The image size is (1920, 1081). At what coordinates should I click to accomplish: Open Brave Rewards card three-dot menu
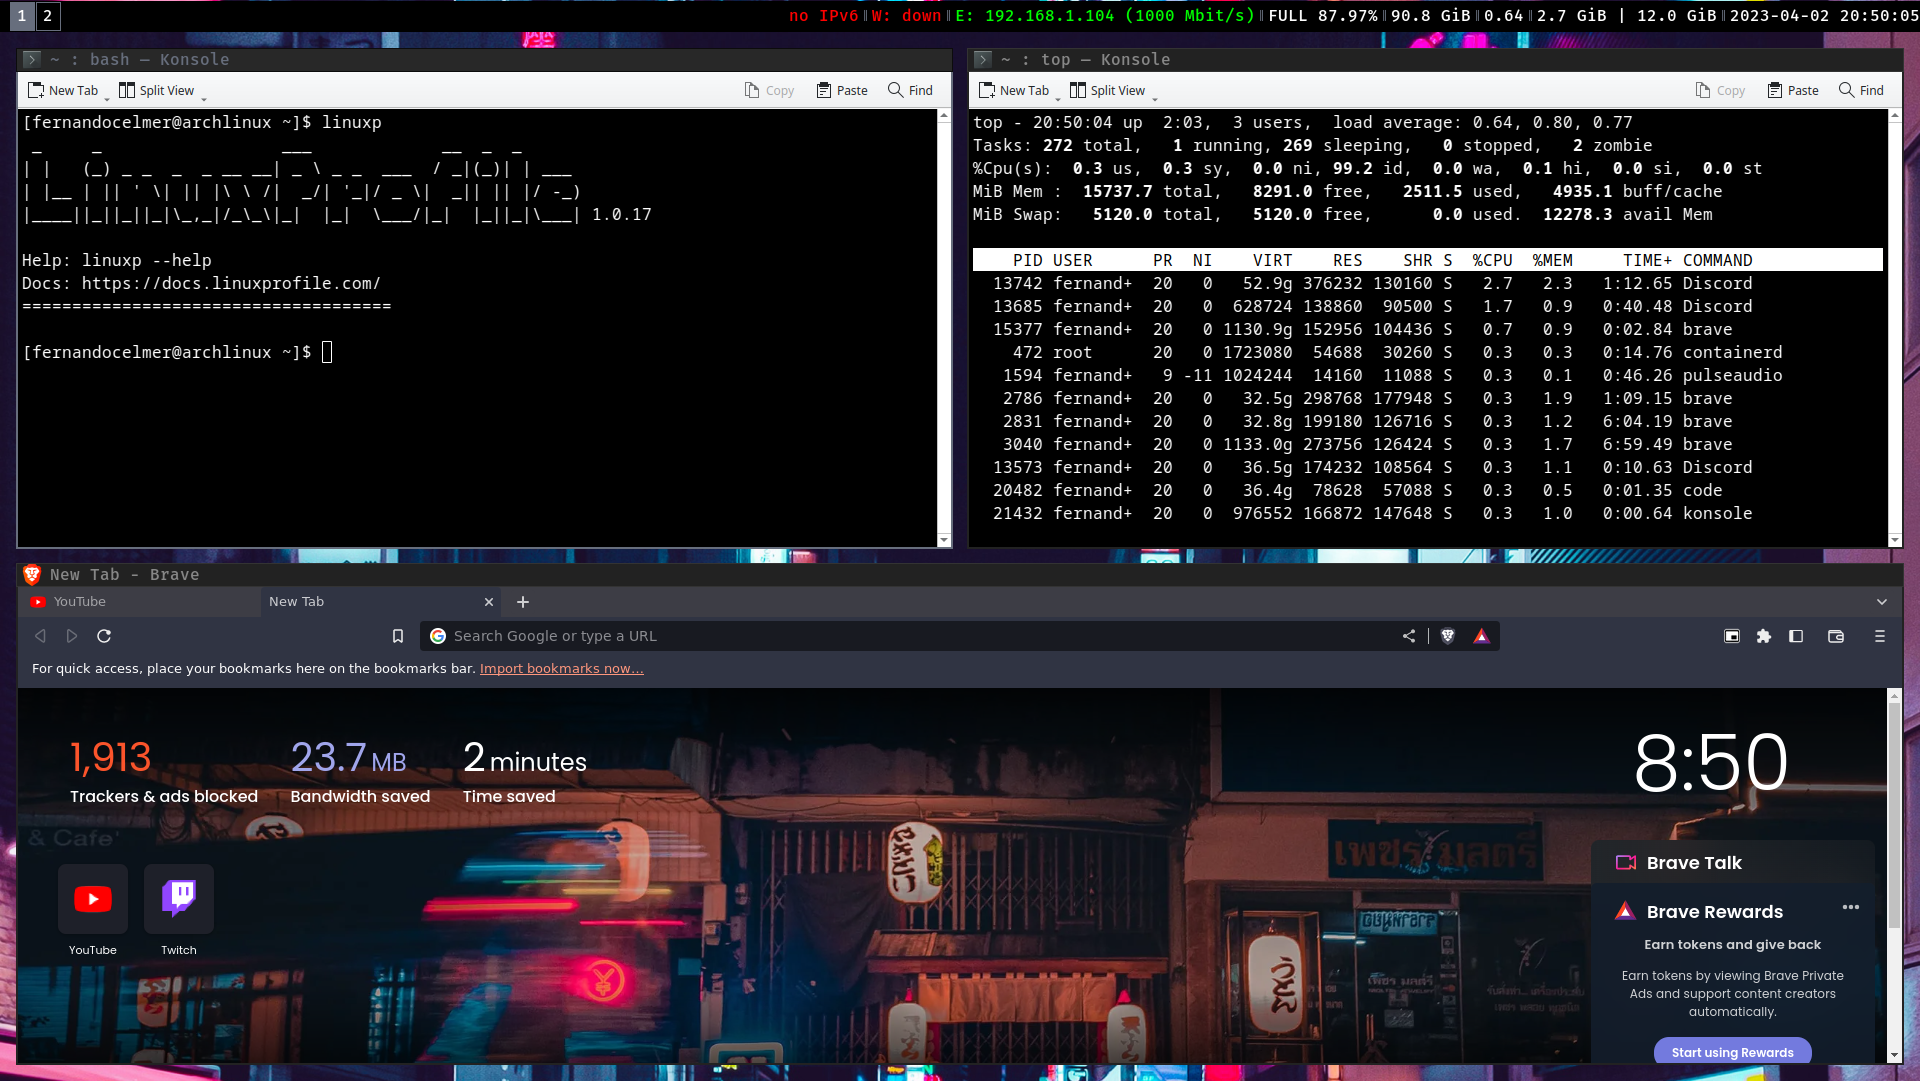click(1851, 907)
